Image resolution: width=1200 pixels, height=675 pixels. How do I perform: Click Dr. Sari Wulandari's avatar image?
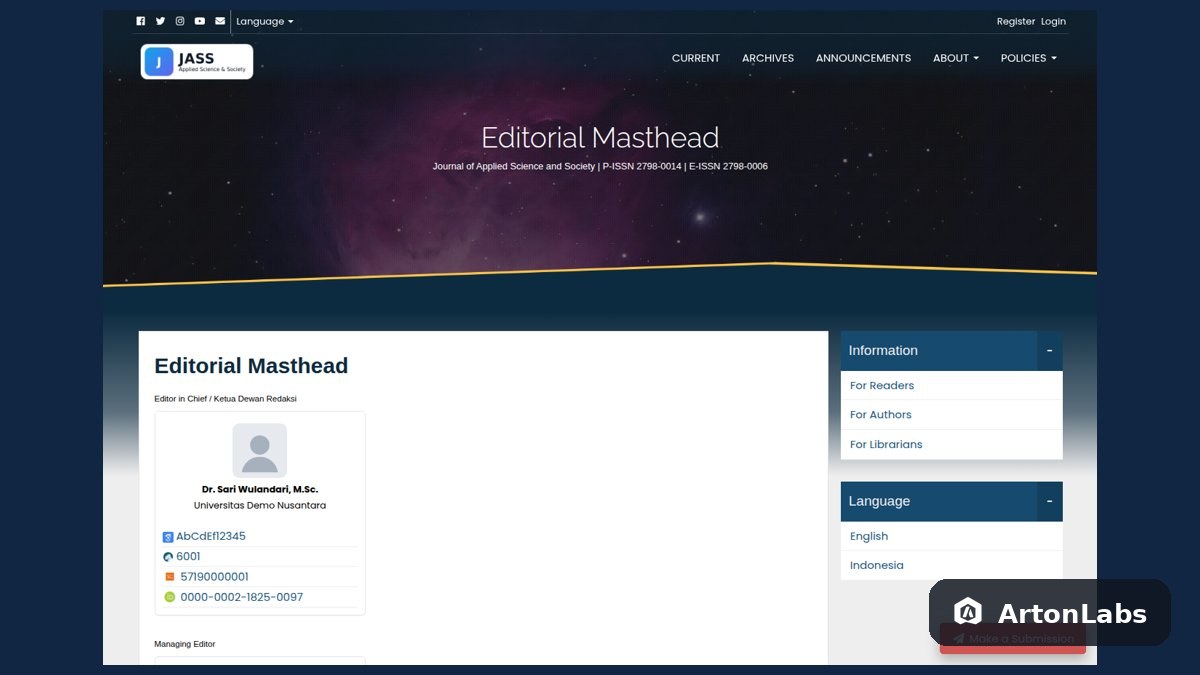click(x=260, y=450)
